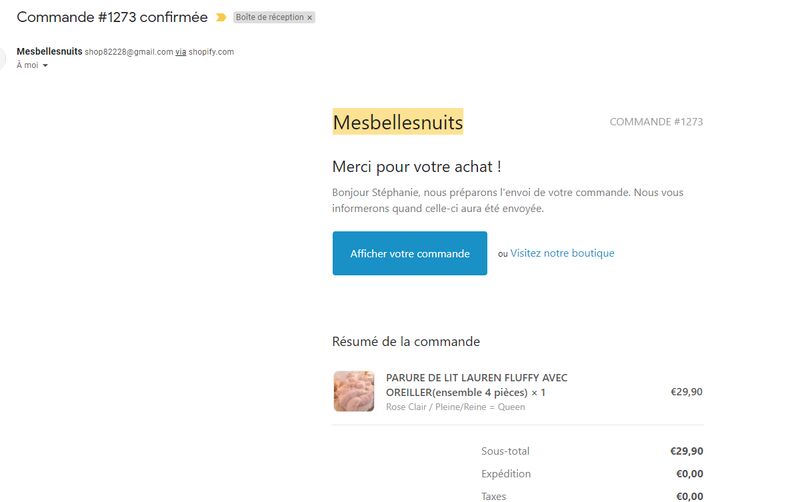Image resolution: width=800 pixels, height=502 pixels.
Task: Click the underlined via link
Action: point(181,52)
